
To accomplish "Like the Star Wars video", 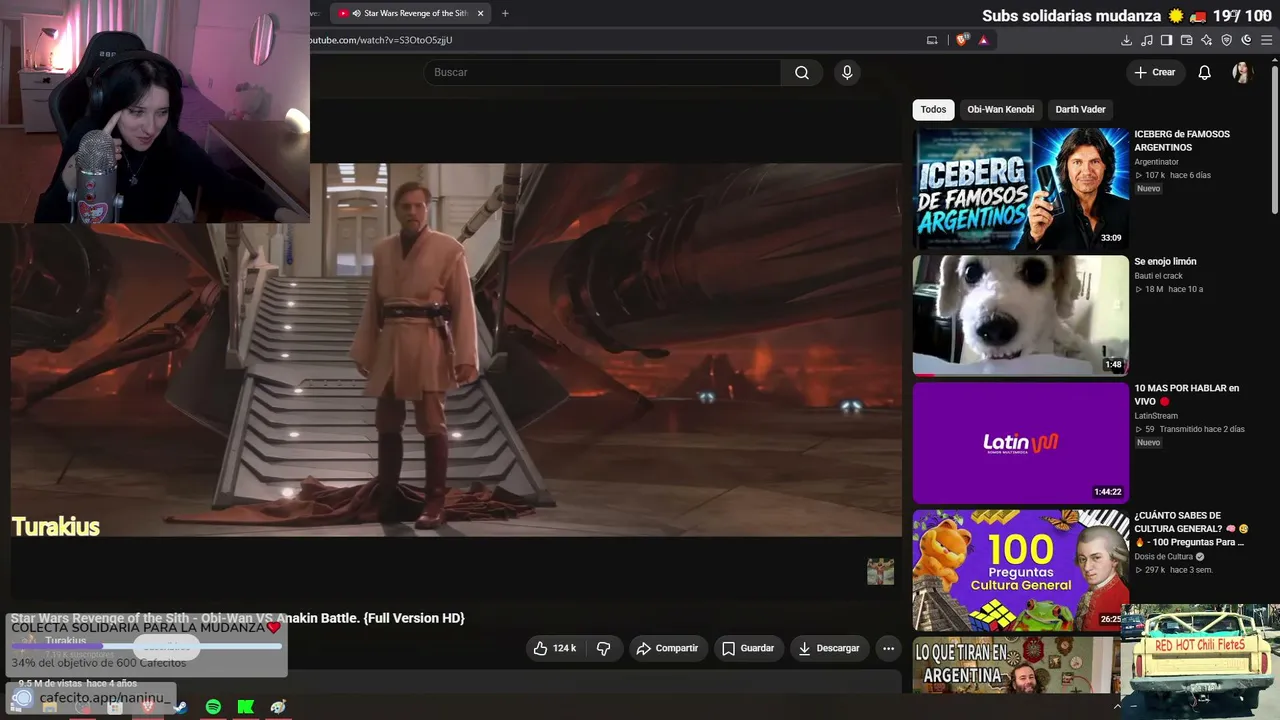I will pos(554,648).
